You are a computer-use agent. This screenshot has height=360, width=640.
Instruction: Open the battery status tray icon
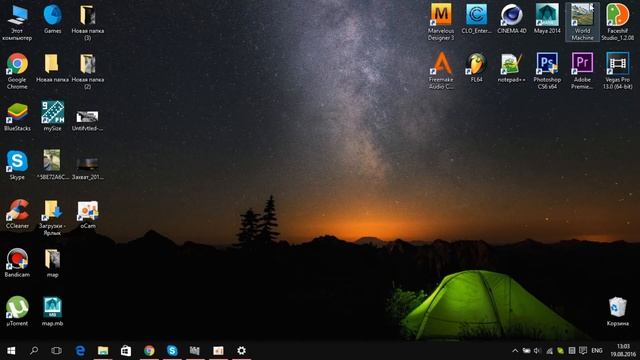click(x=527, y=351)
